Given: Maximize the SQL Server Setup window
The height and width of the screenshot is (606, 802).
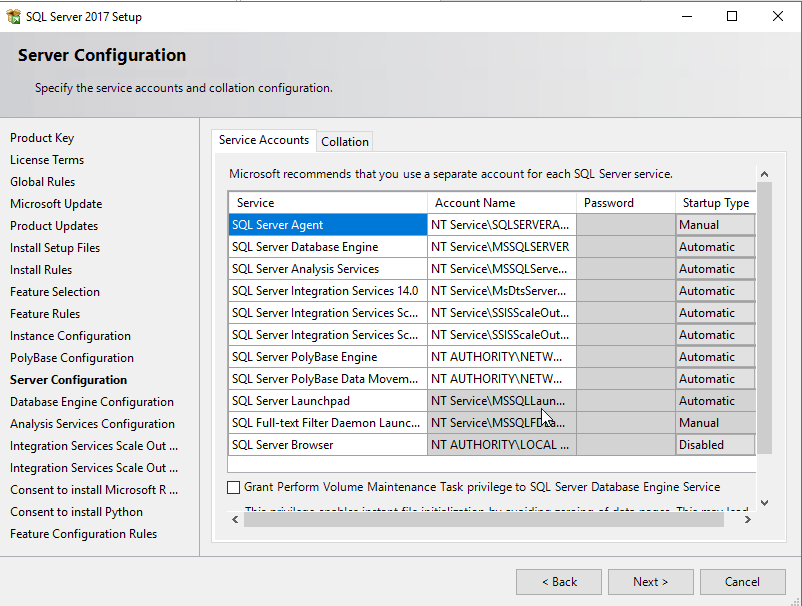Looking at the screenshot, I should tap(732, 16).
